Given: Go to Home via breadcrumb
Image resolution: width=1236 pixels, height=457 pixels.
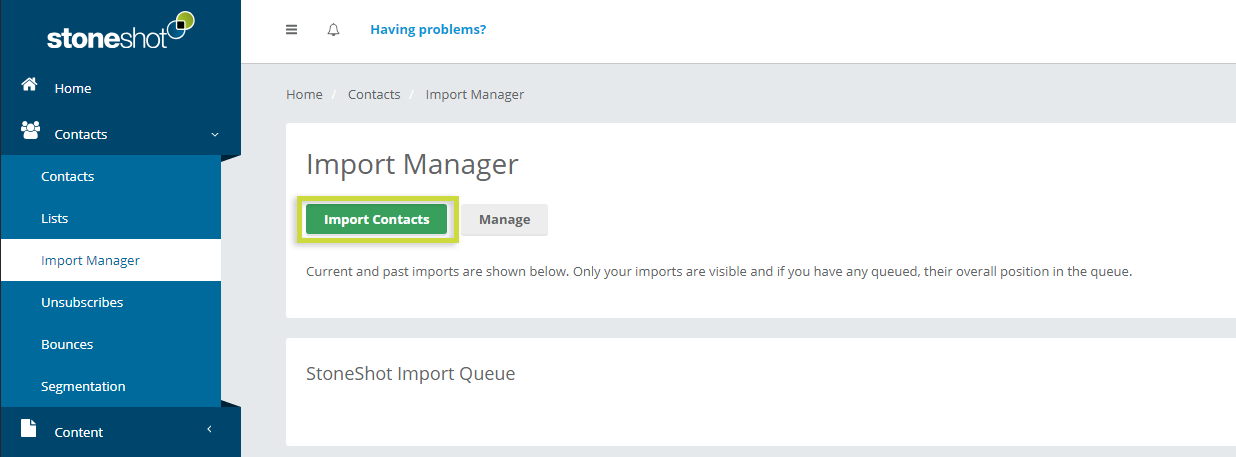Looking at the screenshot, I should pos(304,94).
